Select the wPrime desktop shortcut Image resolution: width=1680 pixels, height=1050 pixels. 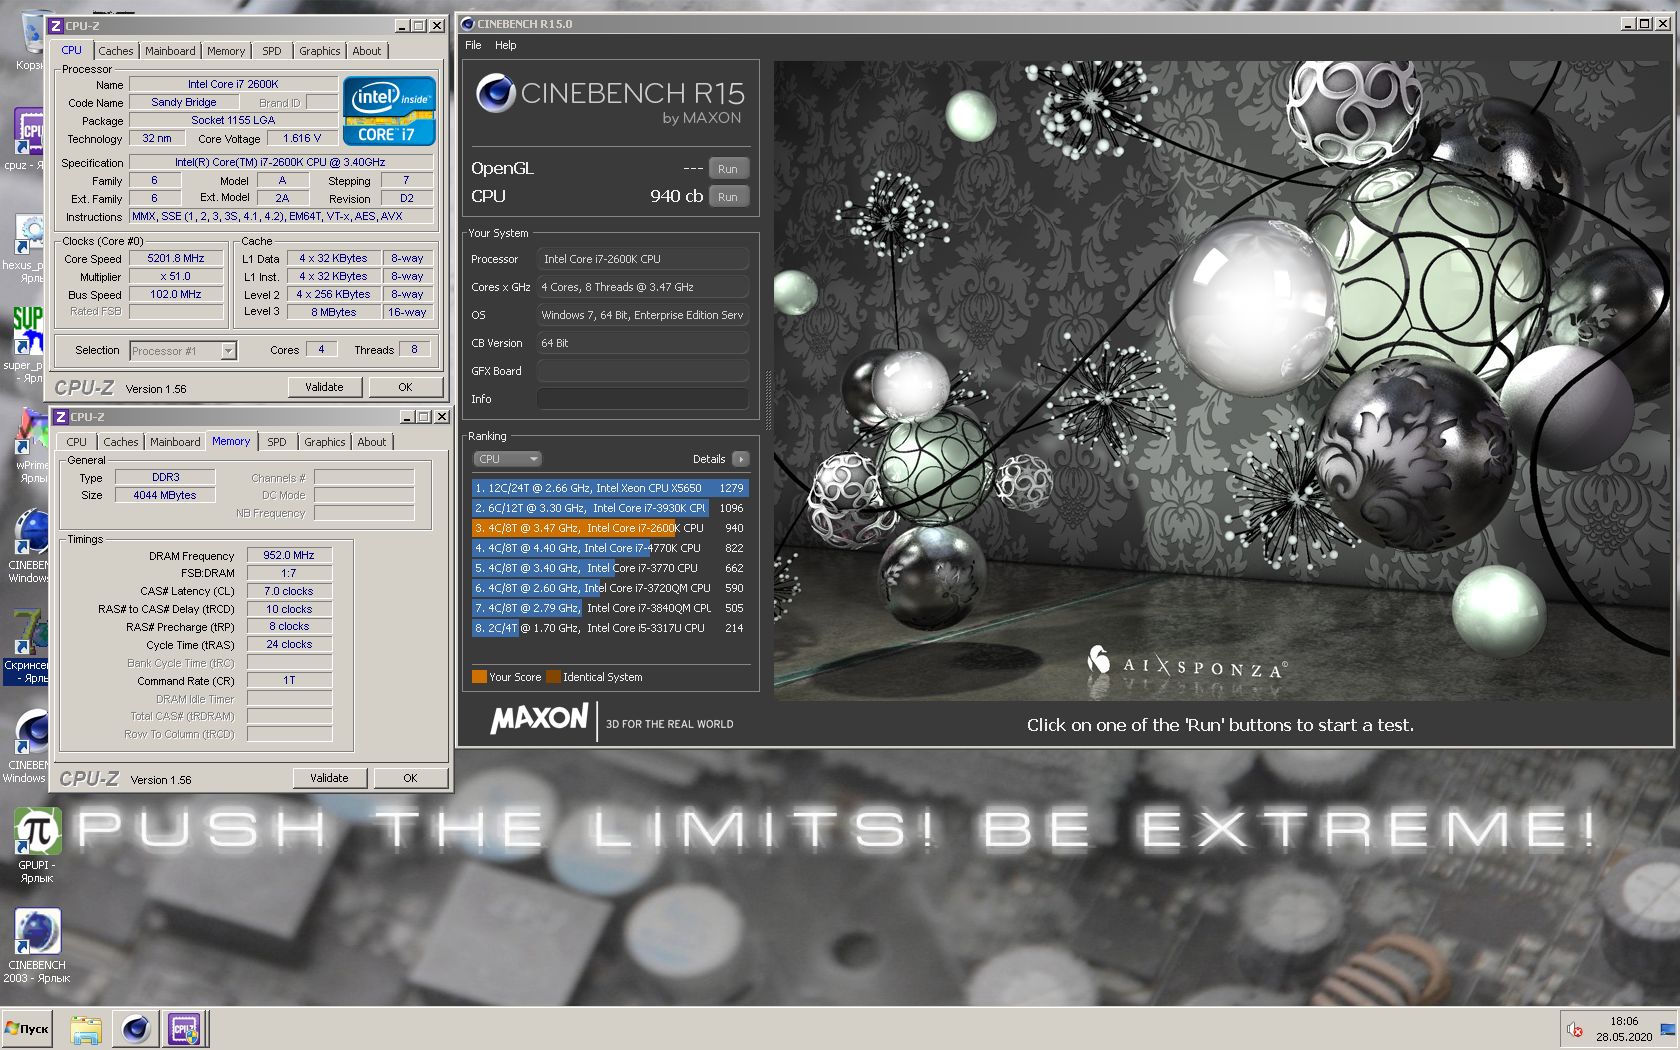click(x=30, y=445)
